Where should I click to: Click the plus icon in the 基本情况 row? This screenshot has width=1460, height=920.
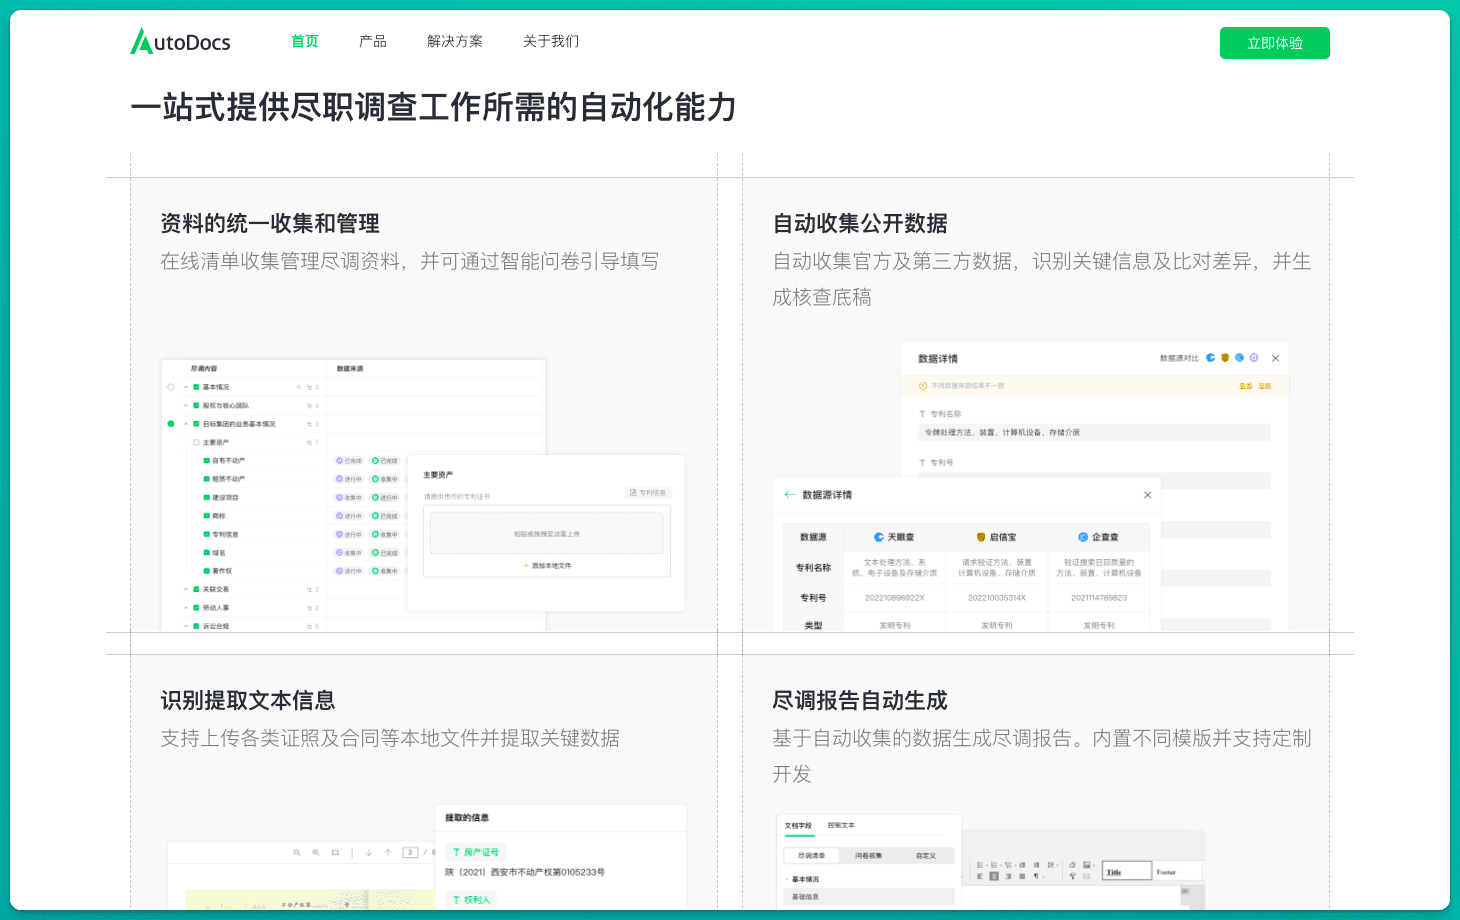point(298,387)
